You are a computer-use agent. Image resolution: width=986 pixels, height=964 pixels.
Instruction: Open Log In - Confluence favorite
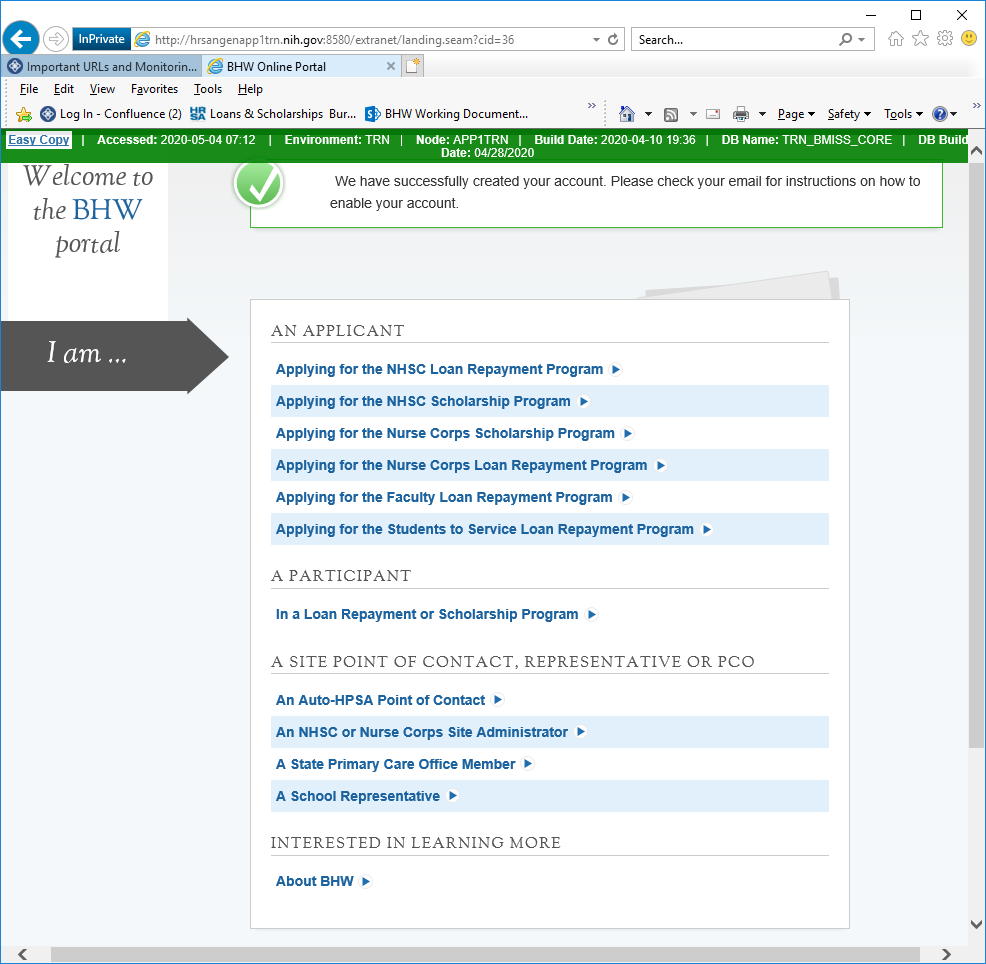coord(111,114)
